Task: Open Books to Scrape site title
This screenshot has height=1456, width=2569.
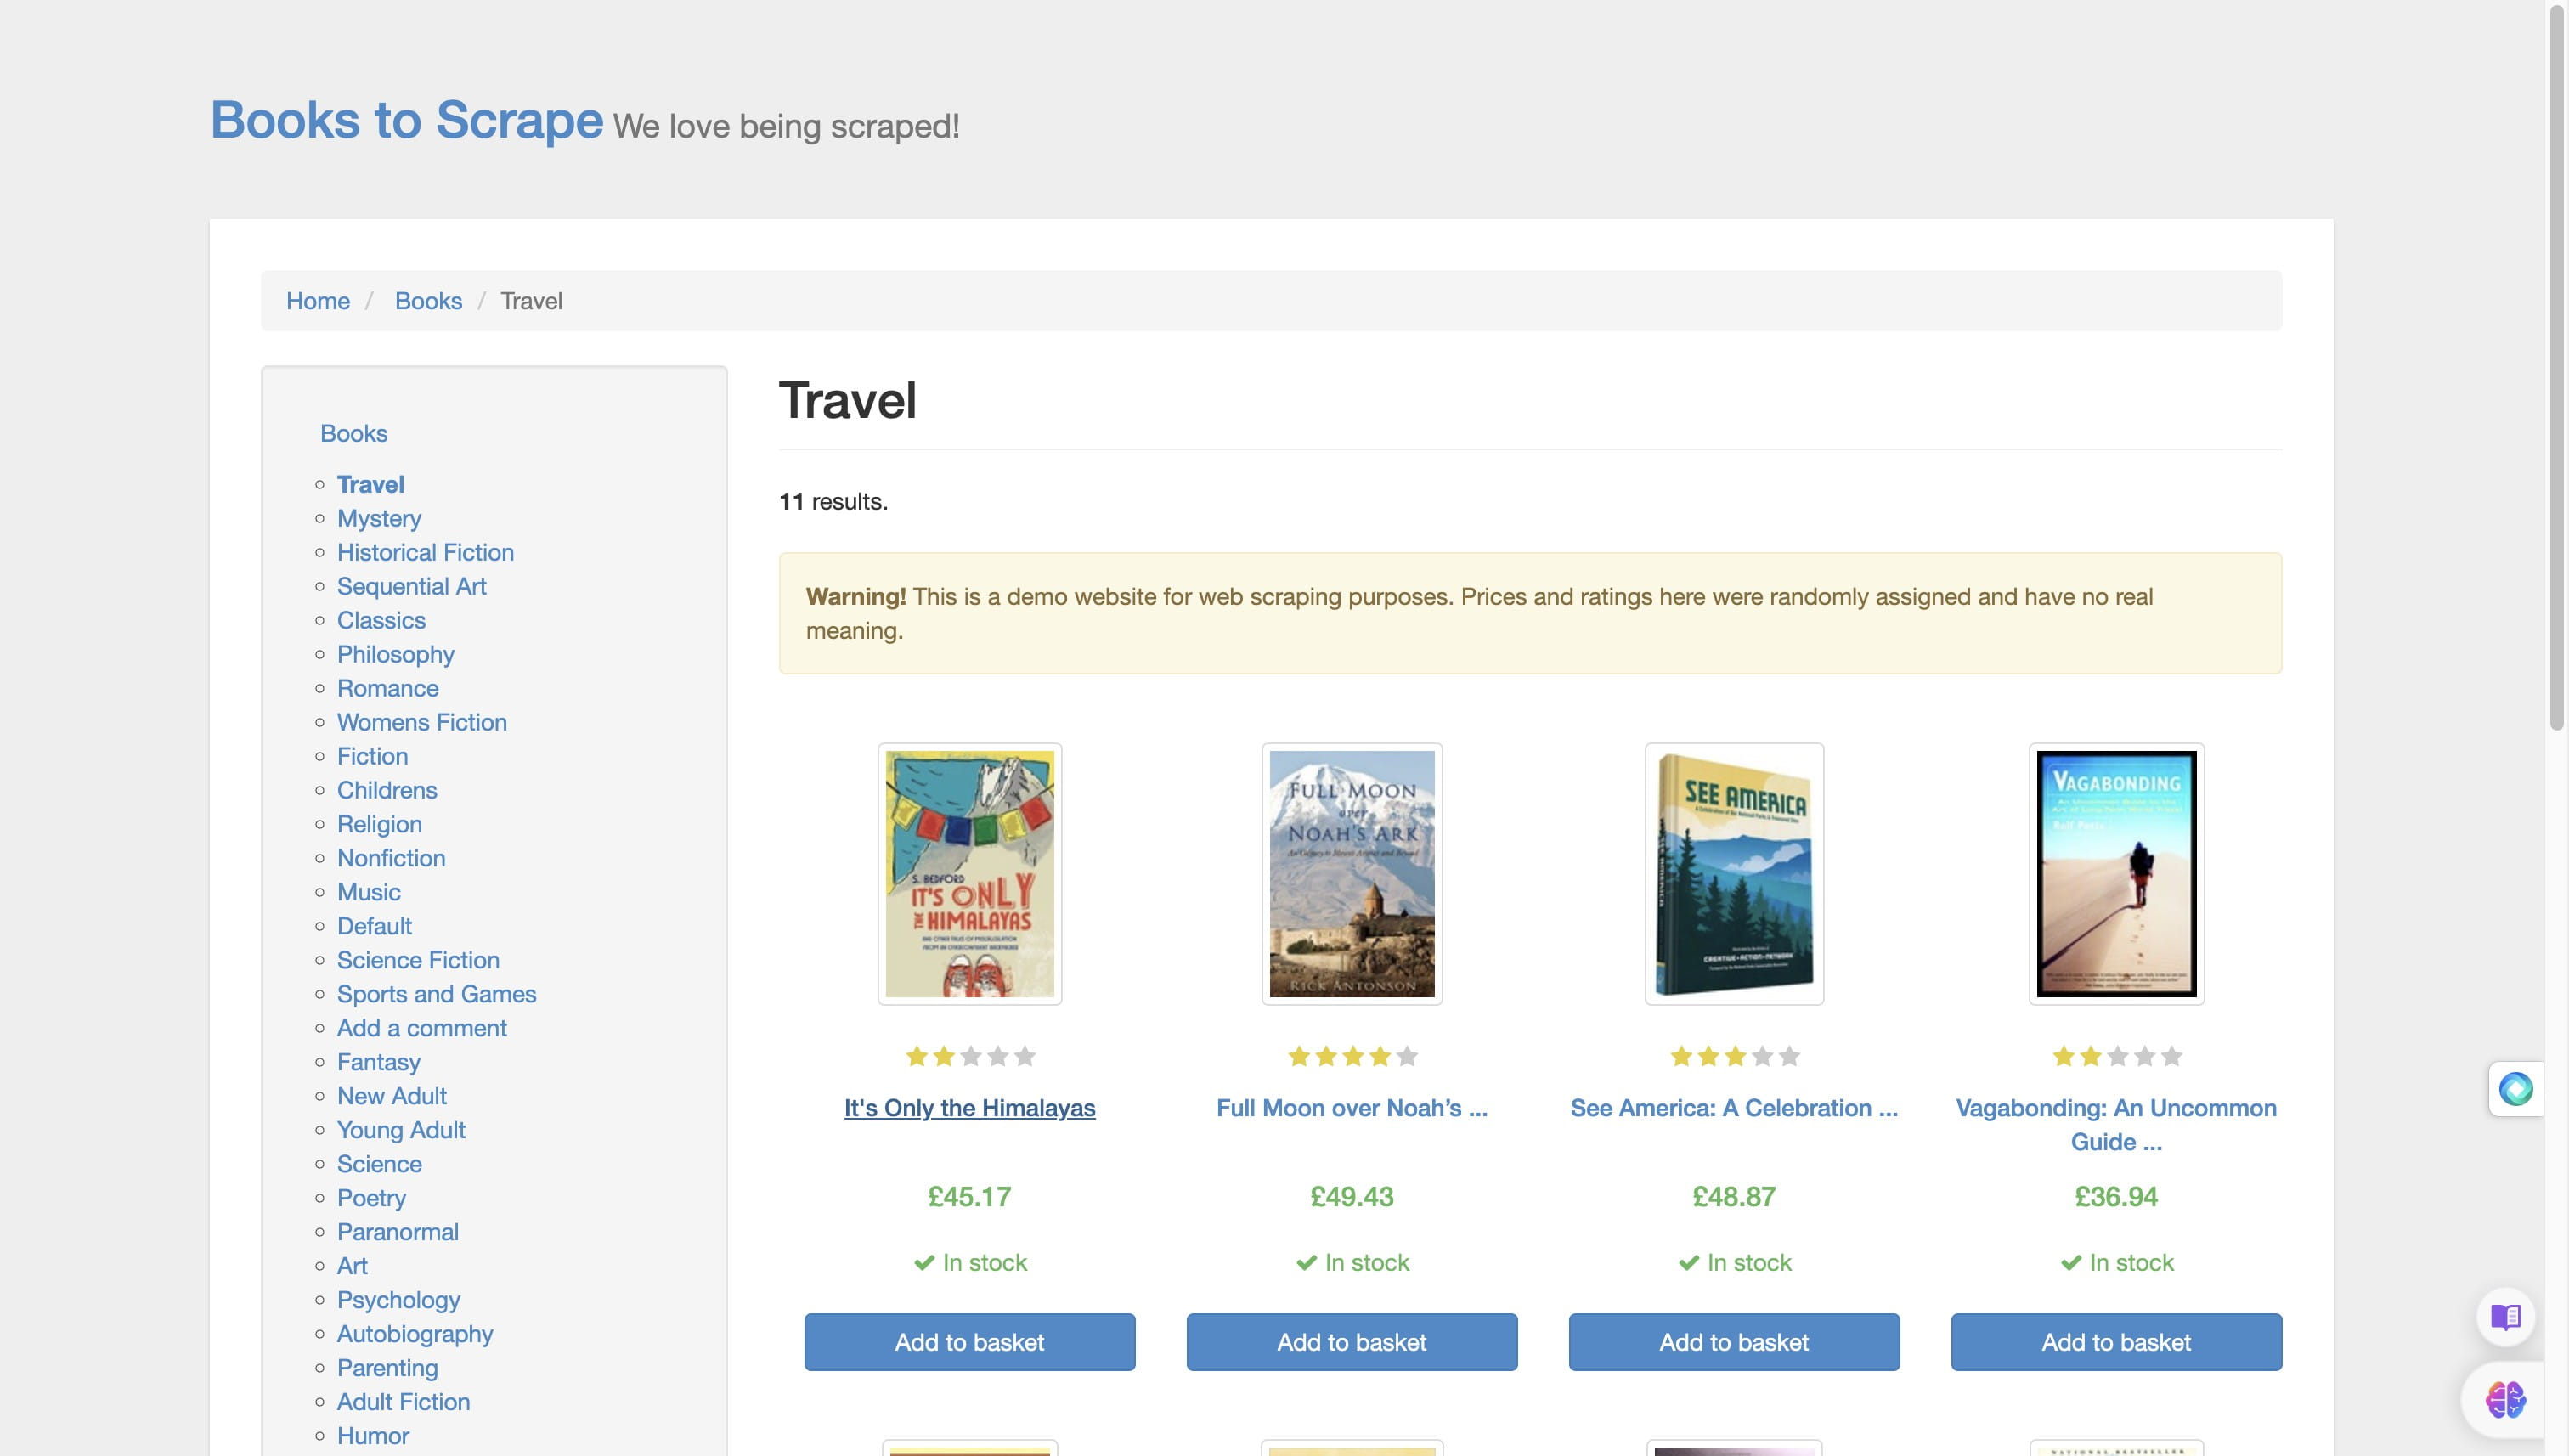Action: click(406, 120)
